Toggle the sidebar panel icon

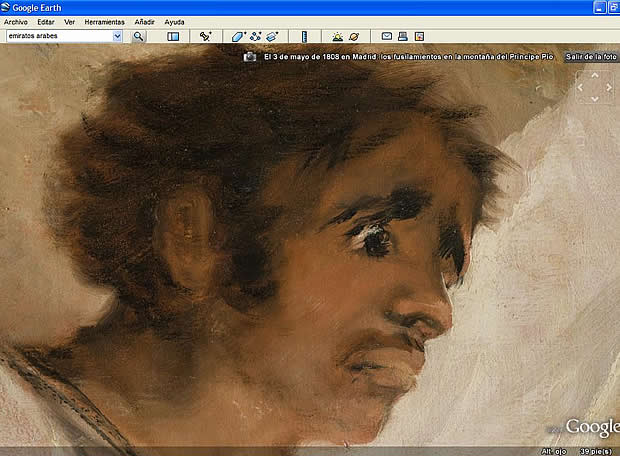173,36
